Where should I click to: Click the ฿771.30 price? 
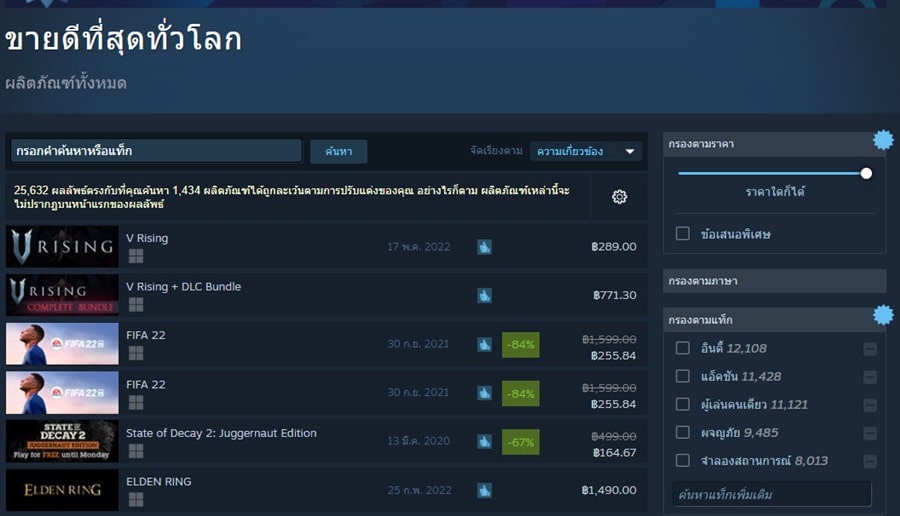615,296
